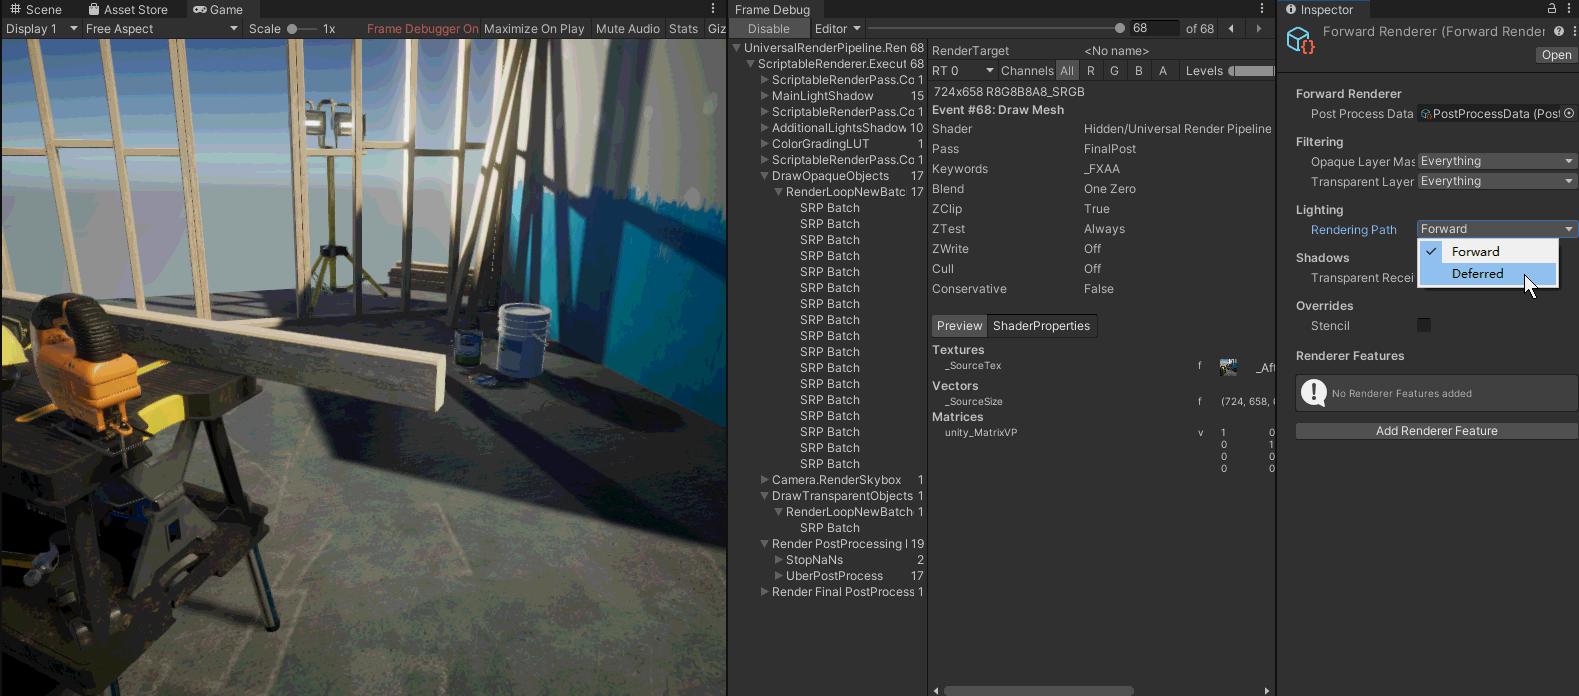Open Frame Debug panel options menu

tap(1262, 9)
